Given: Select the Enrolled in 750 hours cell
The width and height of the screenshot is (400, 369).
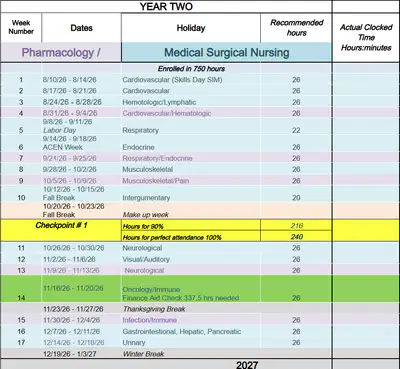Looking at the screenshot, I should [191, 69].
